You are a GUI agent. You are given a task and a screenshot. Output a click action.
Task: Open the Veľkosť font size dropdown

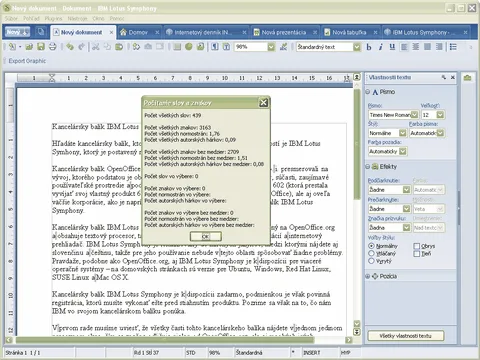click(440, 115)
